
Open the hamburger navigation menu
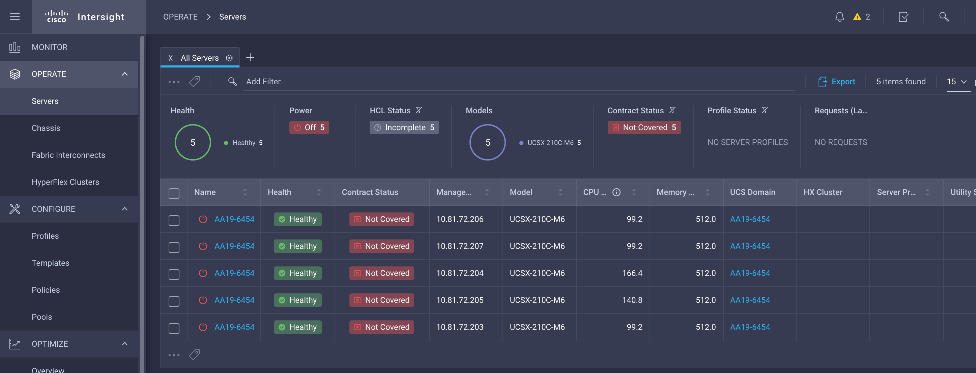(15, 17)
